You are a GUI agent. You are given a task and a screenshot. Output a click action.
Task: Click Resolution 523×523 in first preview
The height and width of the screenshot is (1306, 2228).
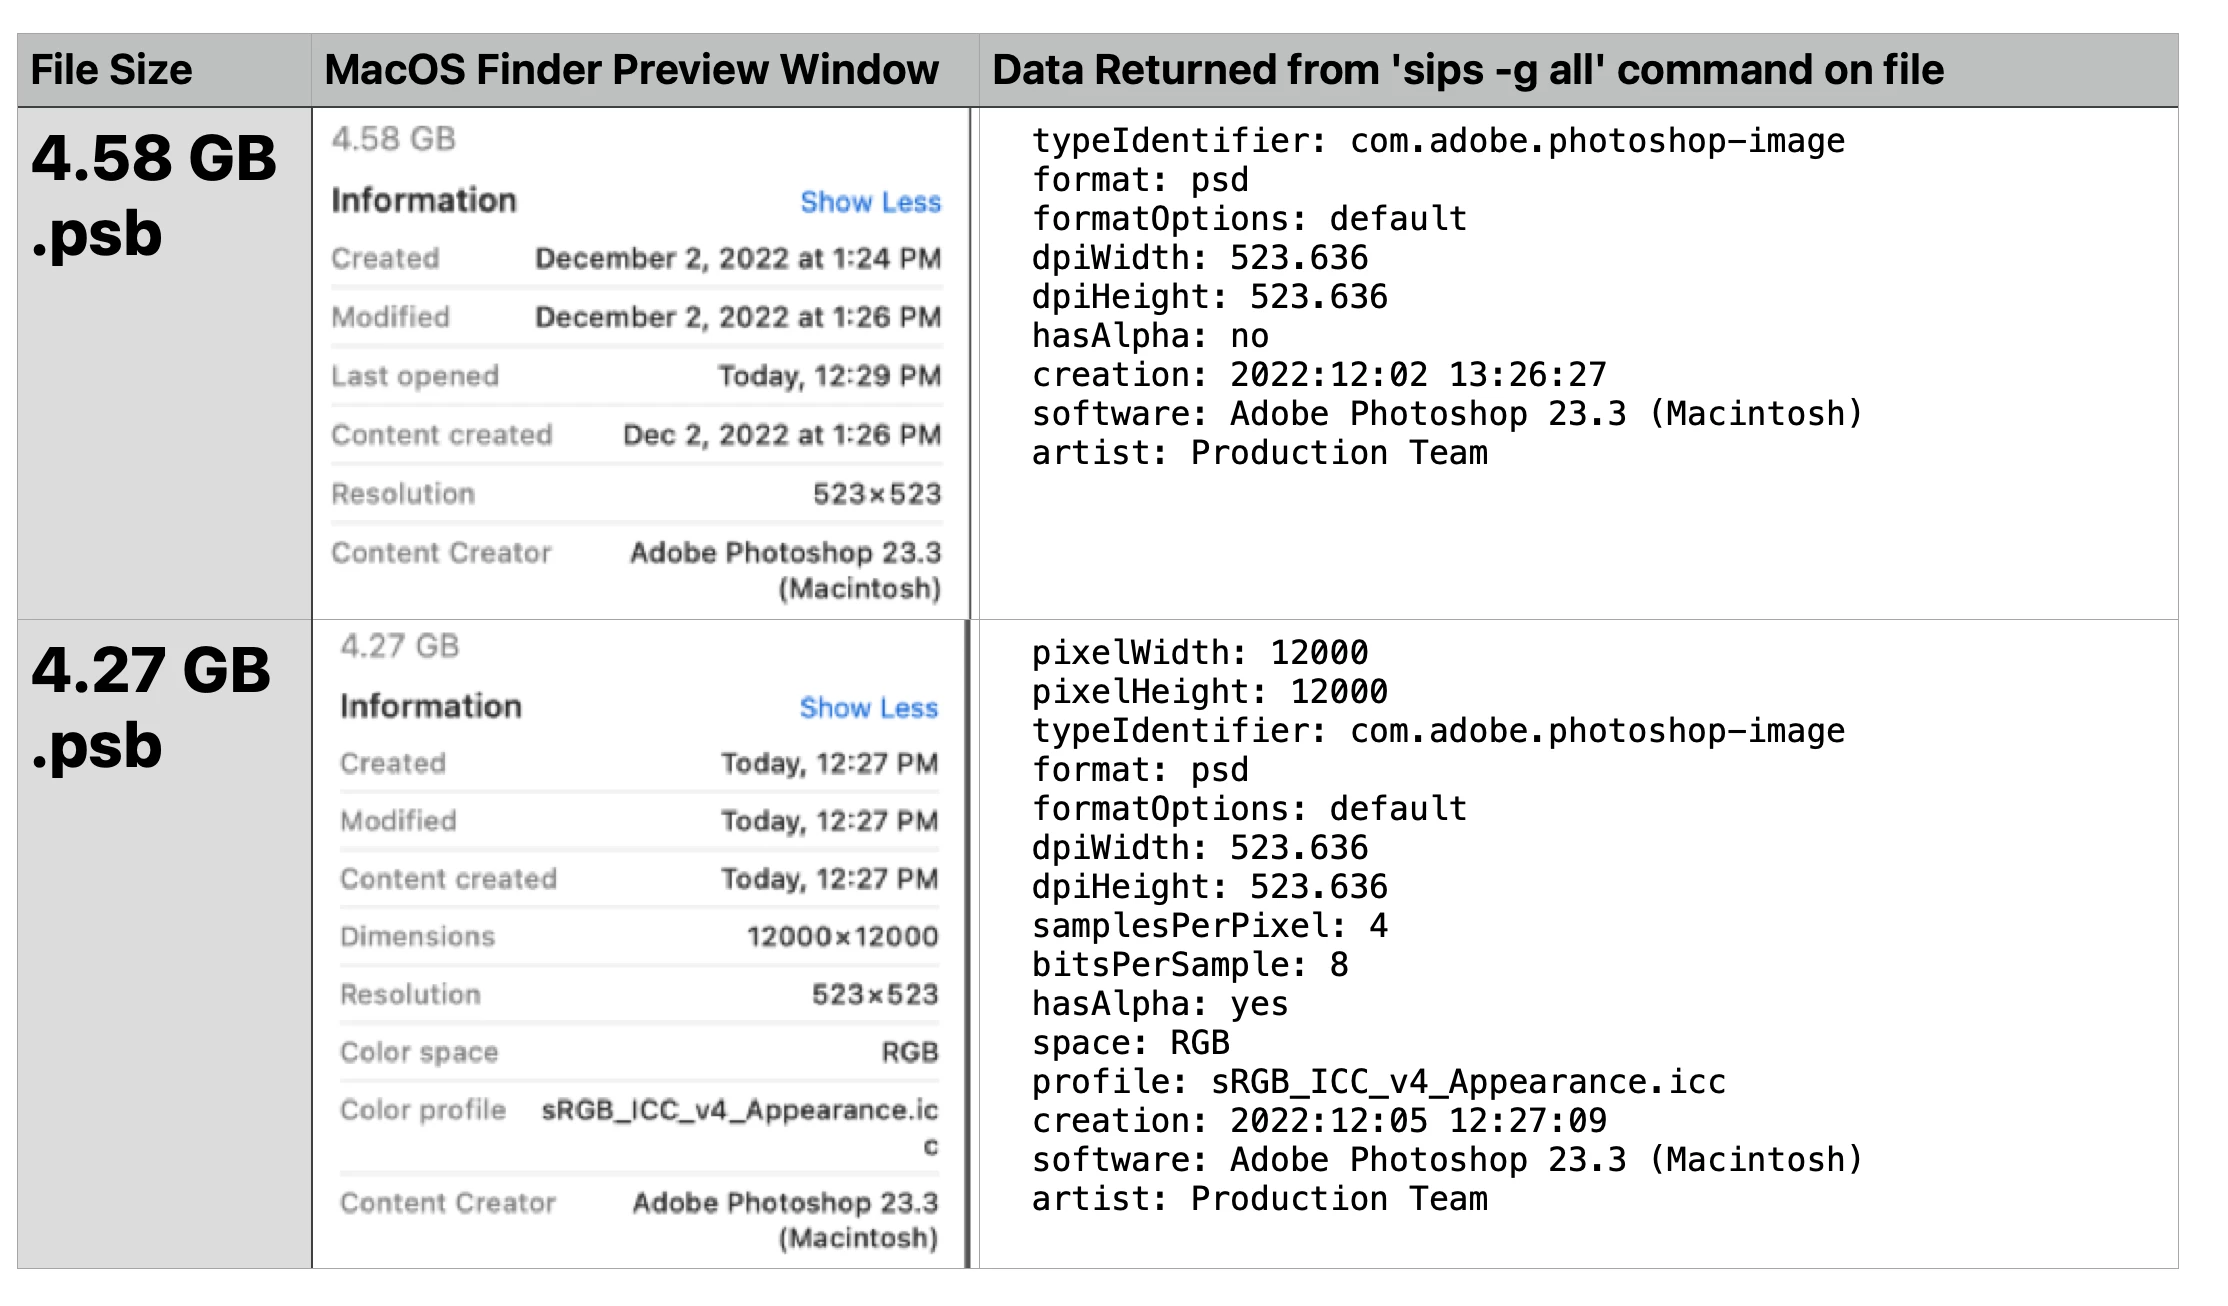click(876, 494)
